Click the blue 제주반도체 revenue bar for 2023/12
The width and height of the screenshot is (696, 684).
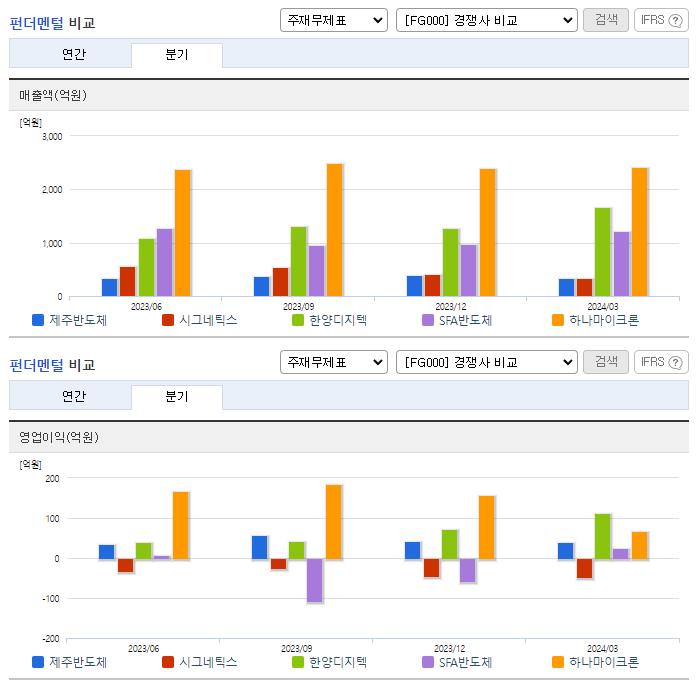click(415, 286)
